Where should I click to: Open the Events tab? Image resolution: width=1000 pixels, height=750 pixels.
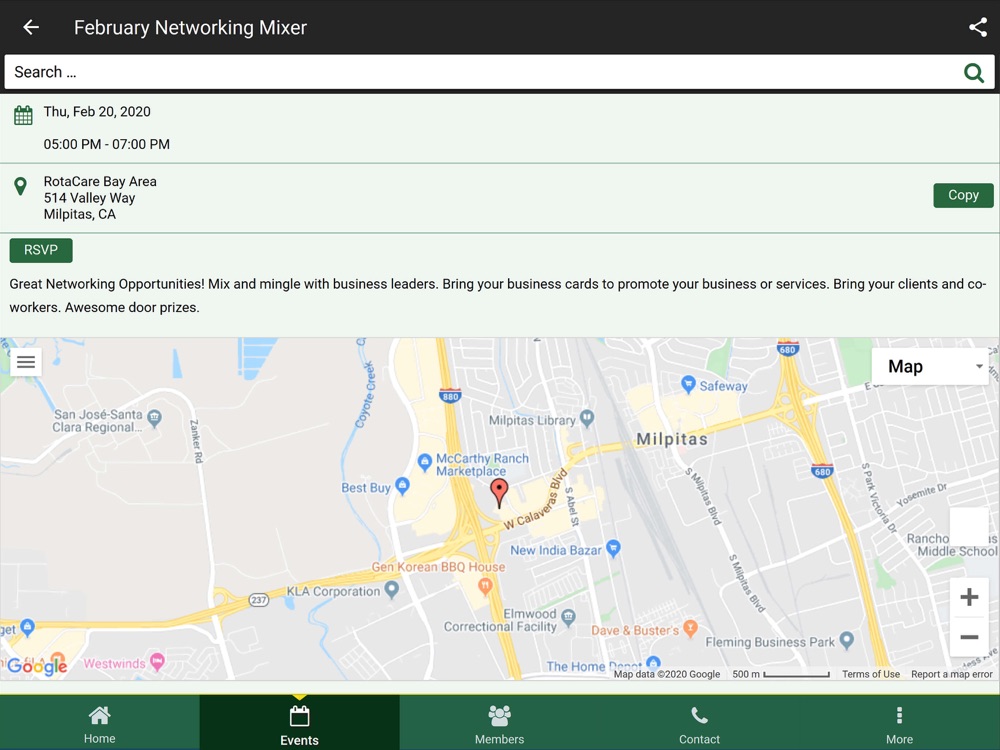coord(299,723)
